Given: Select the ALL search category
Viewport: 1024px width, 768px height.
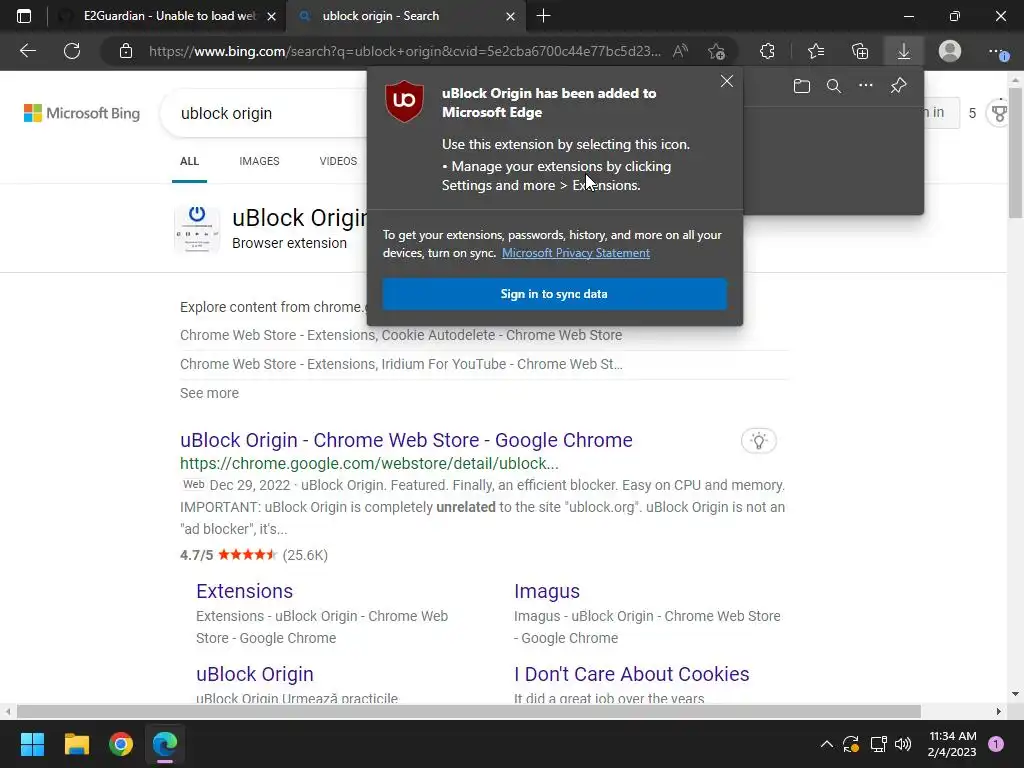Looking at the screenshot, I should [189, 161].
